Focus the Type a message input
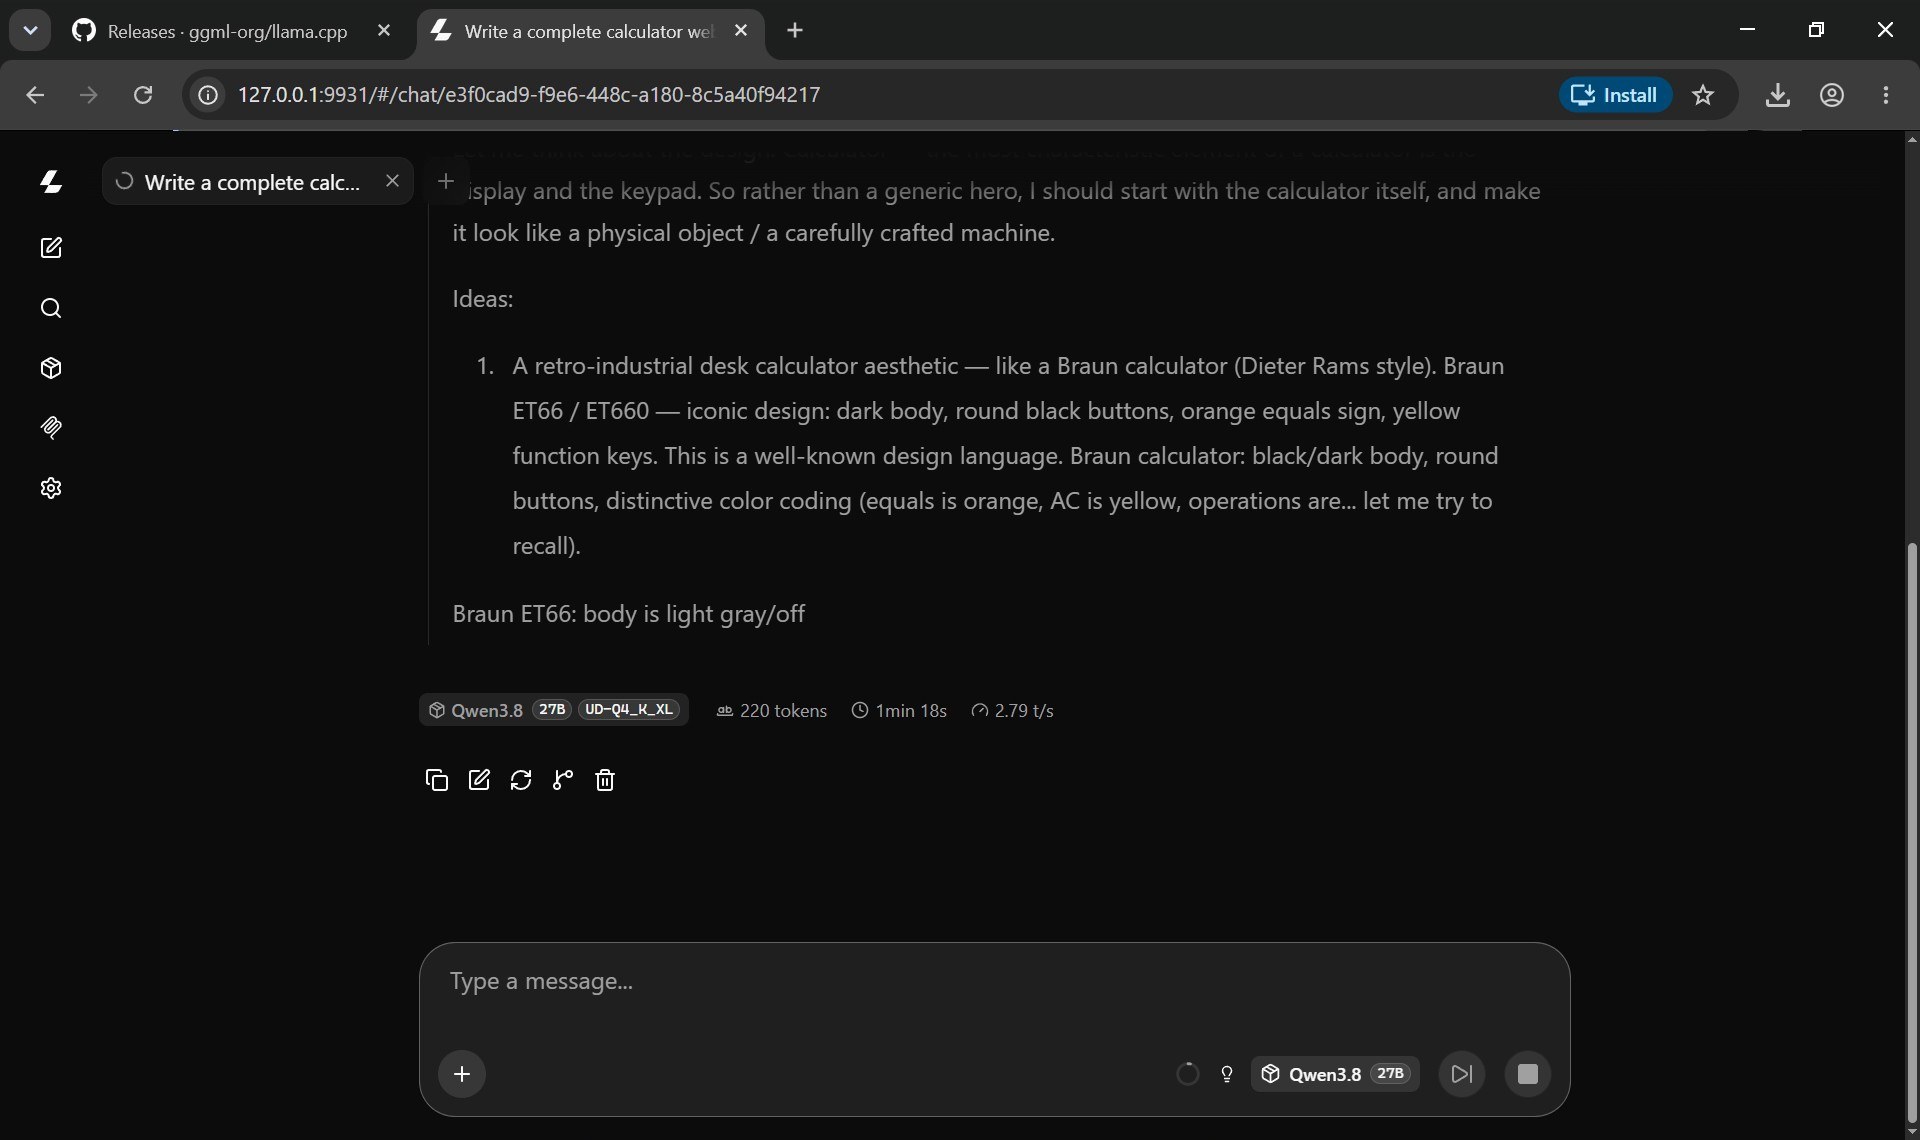The height and width of the screenshot is (1140, 1920). click(x=994, y=982)
